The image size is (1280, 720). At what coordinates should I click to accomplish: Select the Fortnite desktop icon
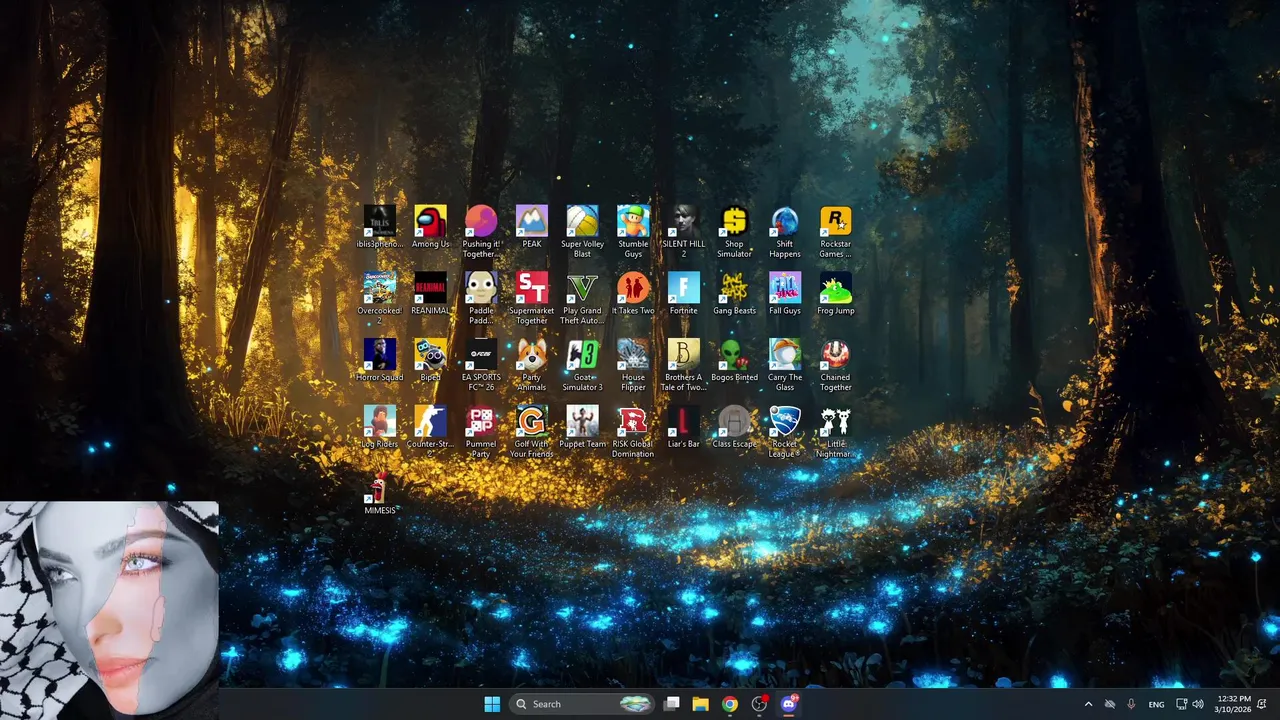[684, 294]
